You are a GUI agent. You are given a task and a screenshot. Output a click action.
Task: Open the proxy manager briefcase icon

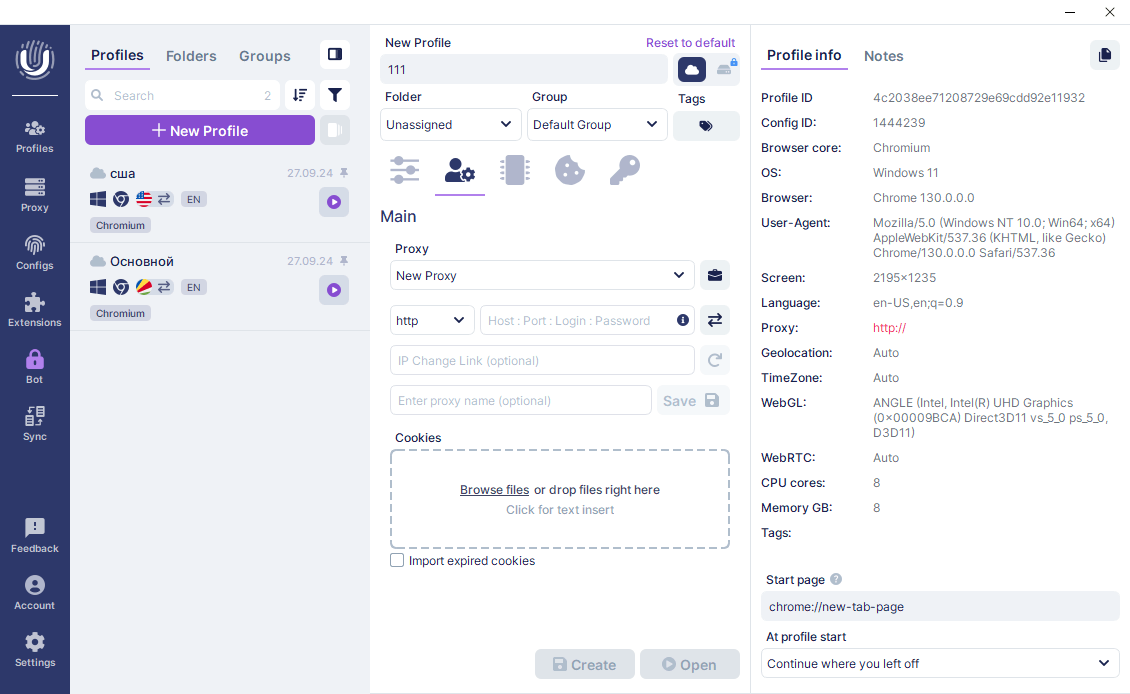click(714, 275)
